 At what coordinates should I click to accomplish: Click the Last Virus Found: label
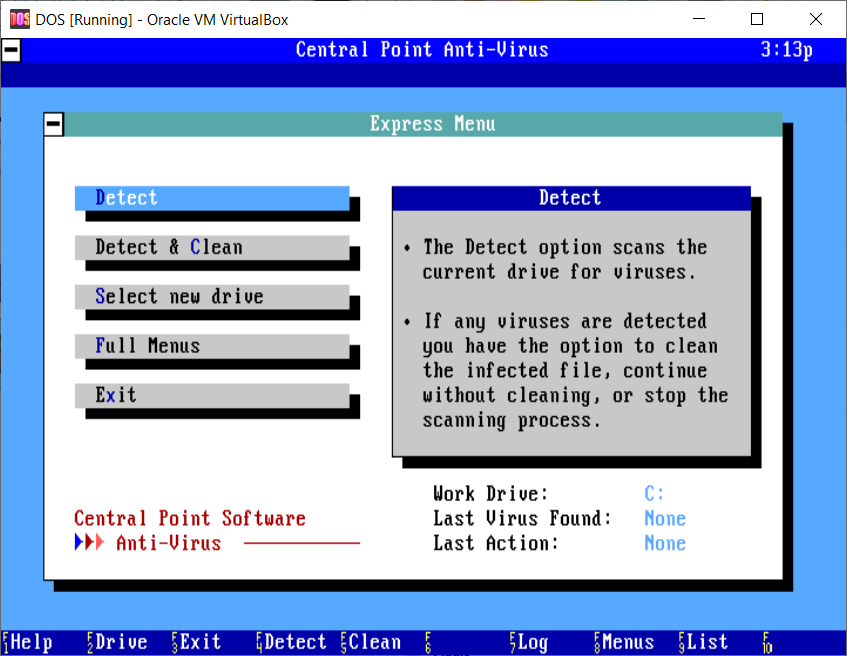tap(522, 519)
